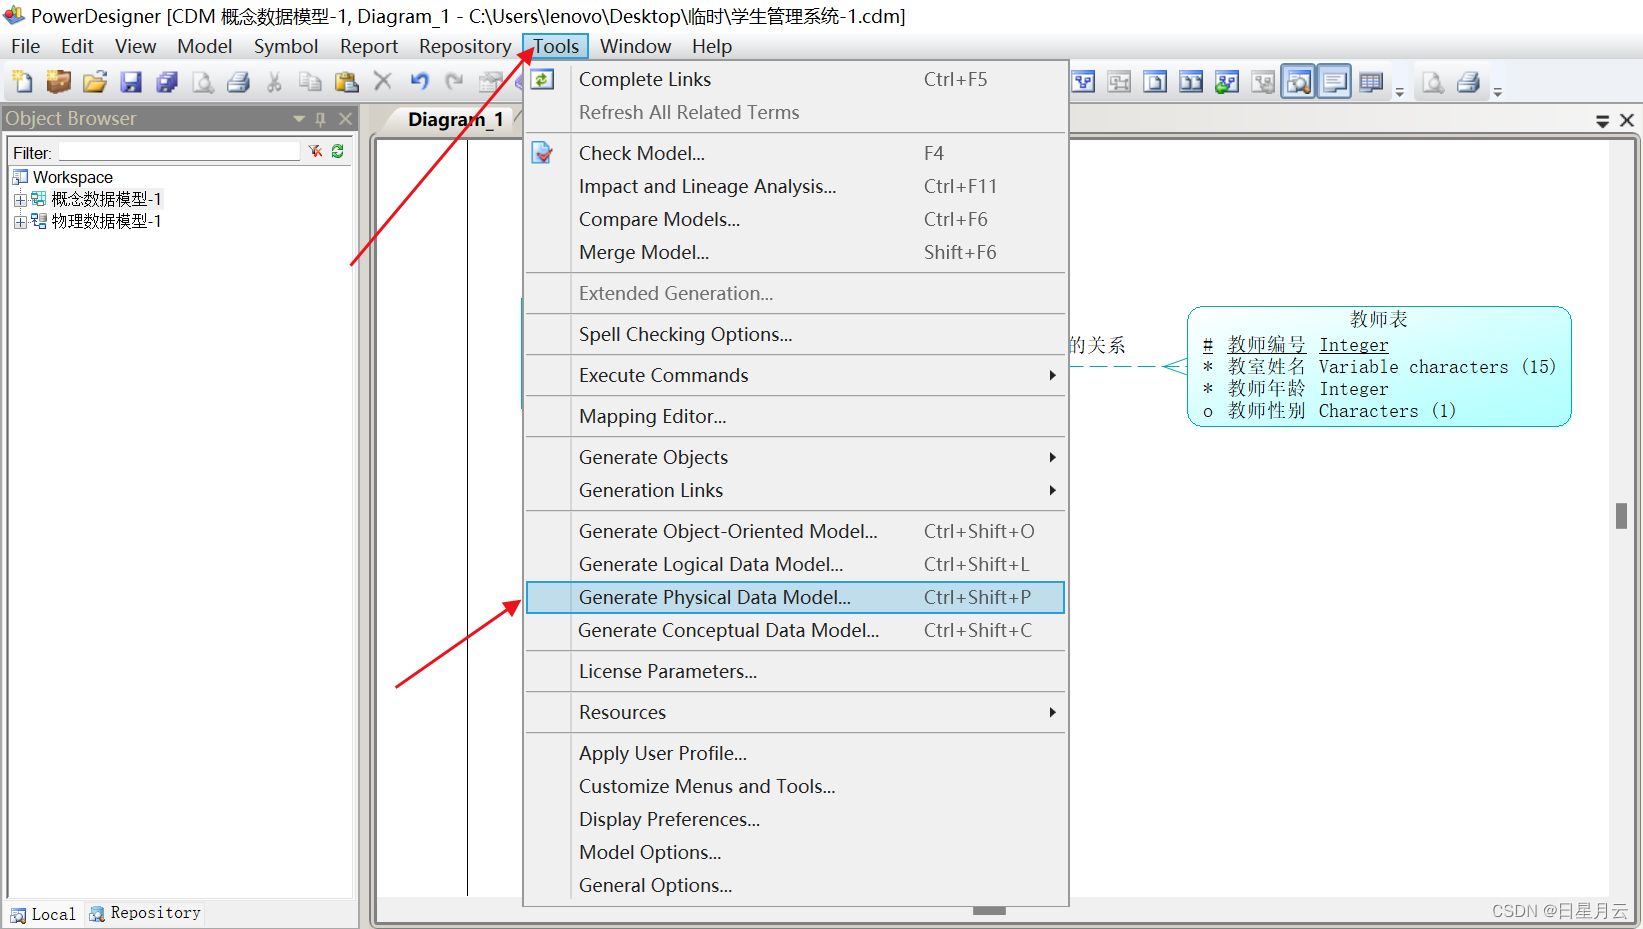
Task: Open window toolbar overflow options arrow
Action: (1400, 92)
